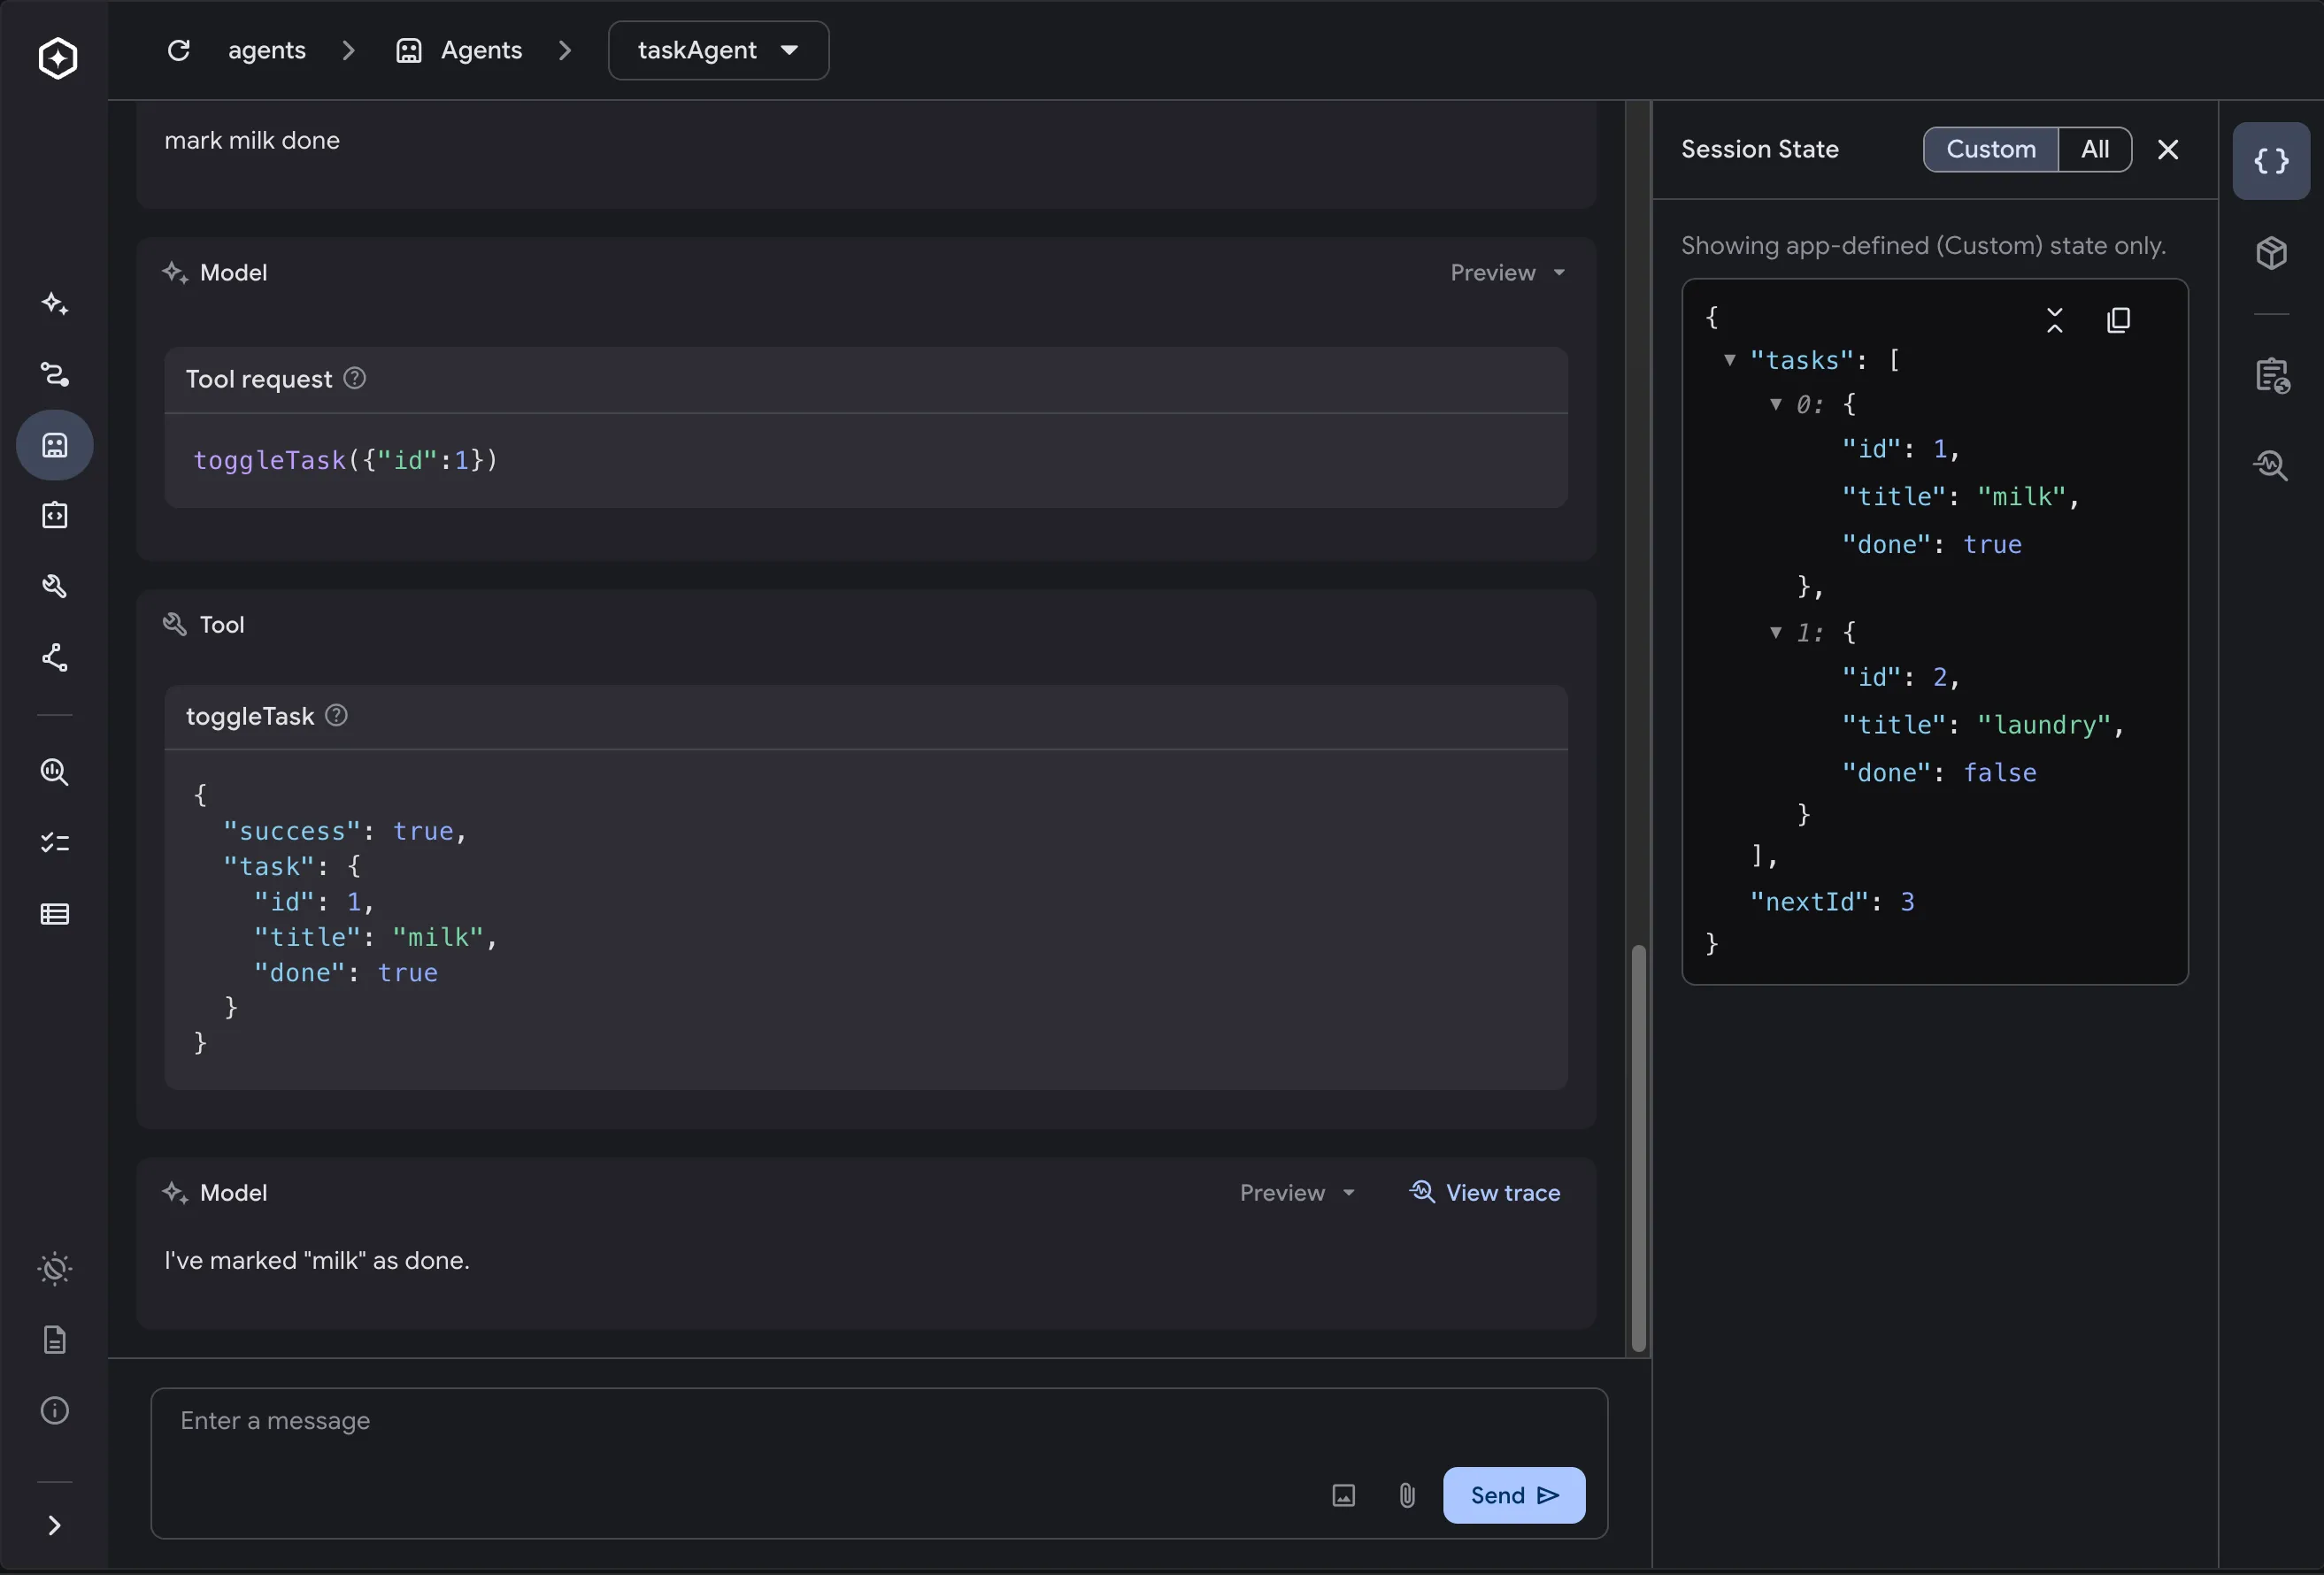Toggle the session state braces icon
The image size is (2324, 1575).
click(2271, 161)
